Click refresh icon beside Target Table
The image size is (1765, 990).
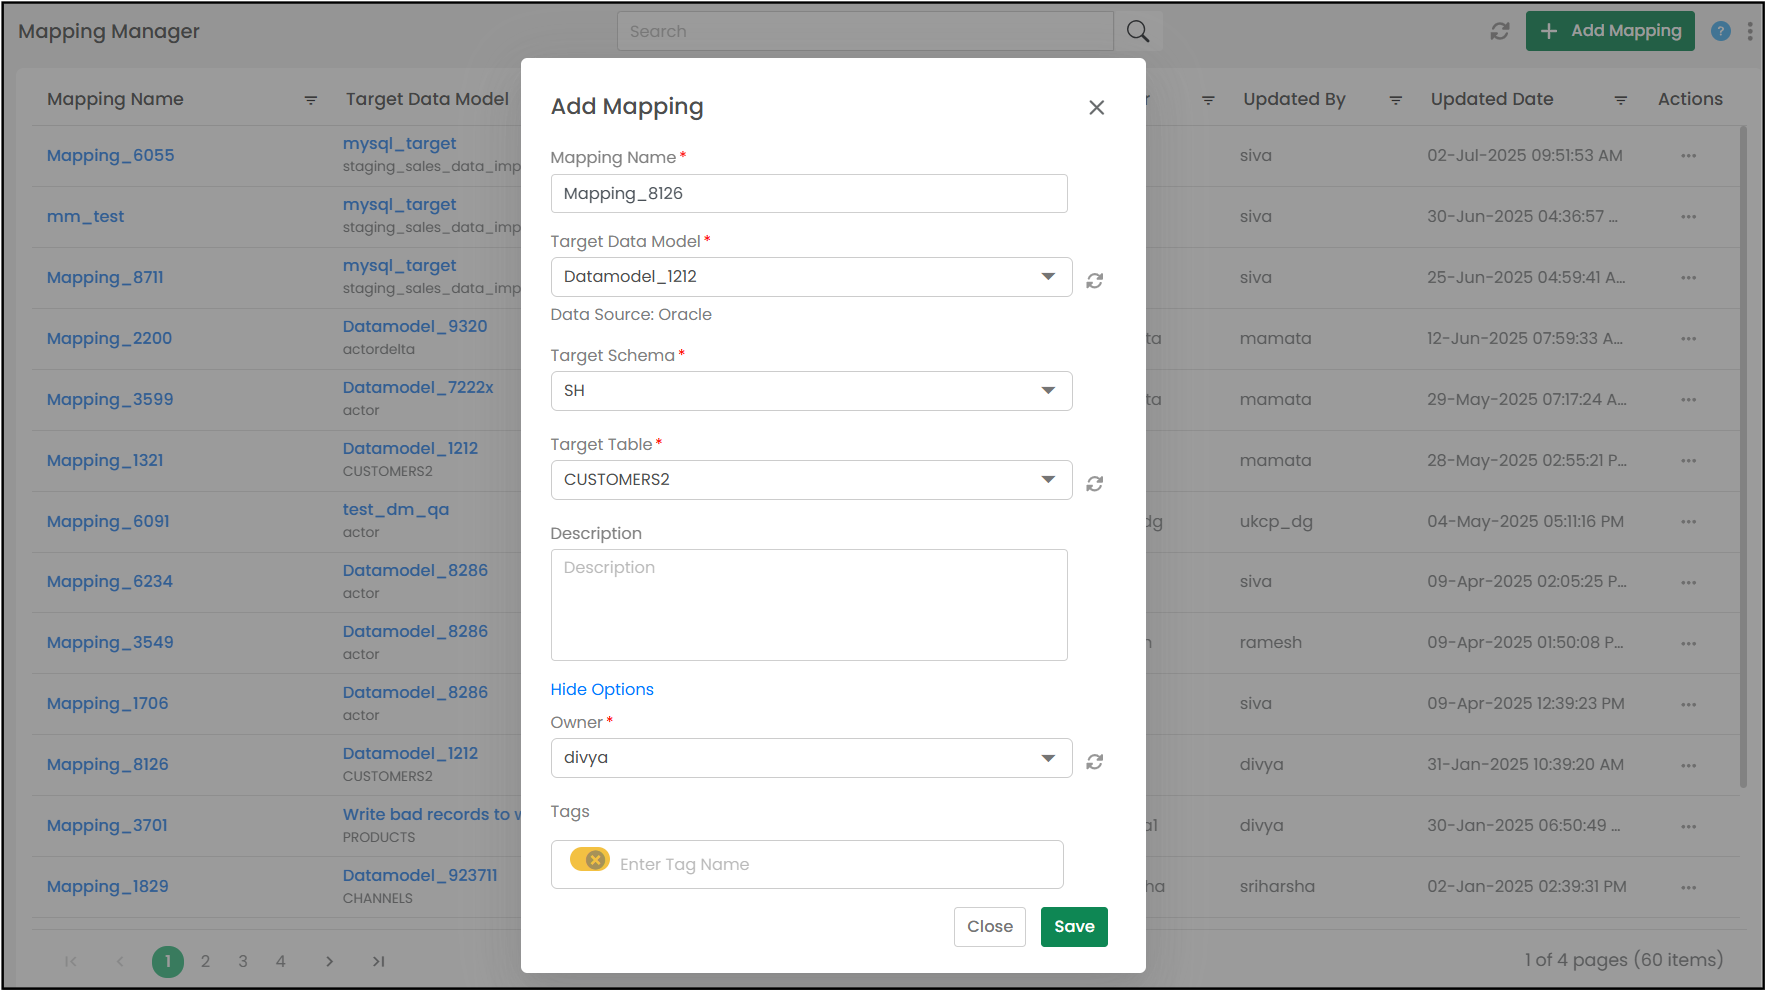(1095, 484)
